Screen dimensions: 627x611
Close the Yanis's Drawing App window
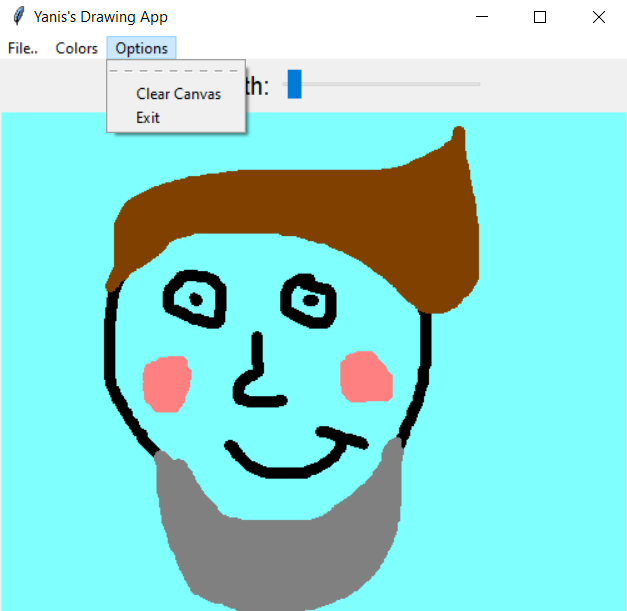click(x=599, y=17)
